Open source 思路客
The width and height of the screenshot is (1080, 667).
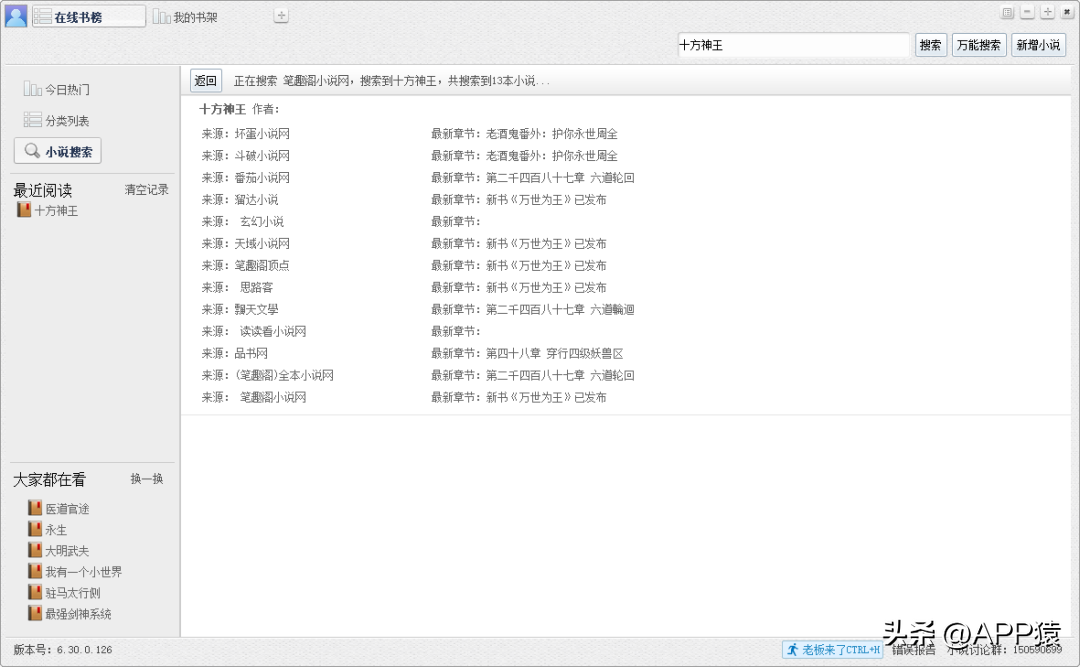click(256, 287)
